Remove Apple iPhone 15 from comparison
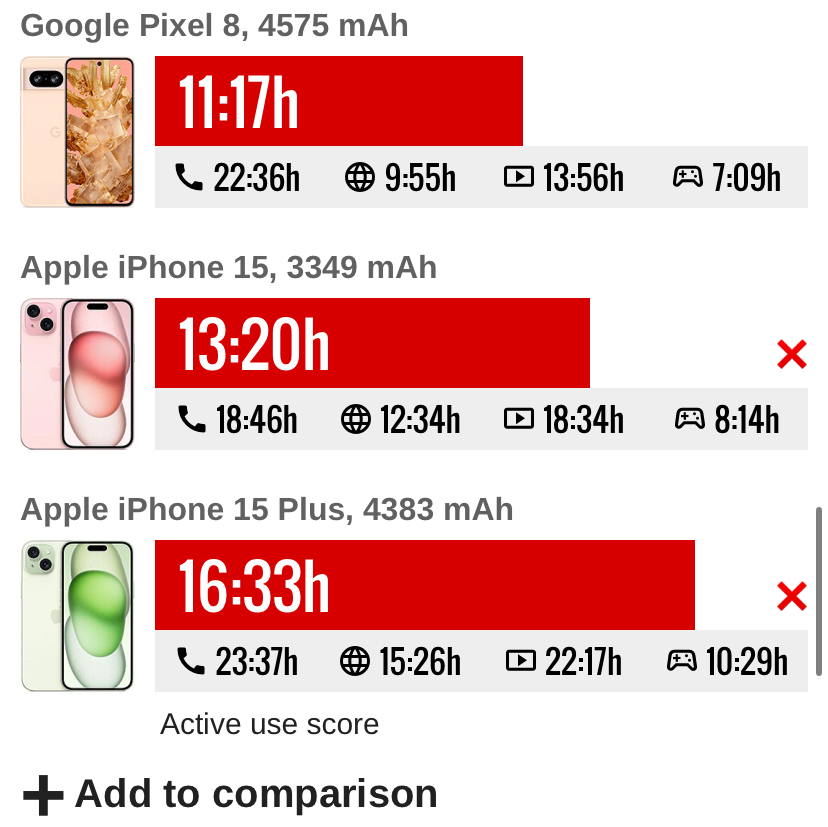The height and width of the screenshot is (827, 828). 792,354
